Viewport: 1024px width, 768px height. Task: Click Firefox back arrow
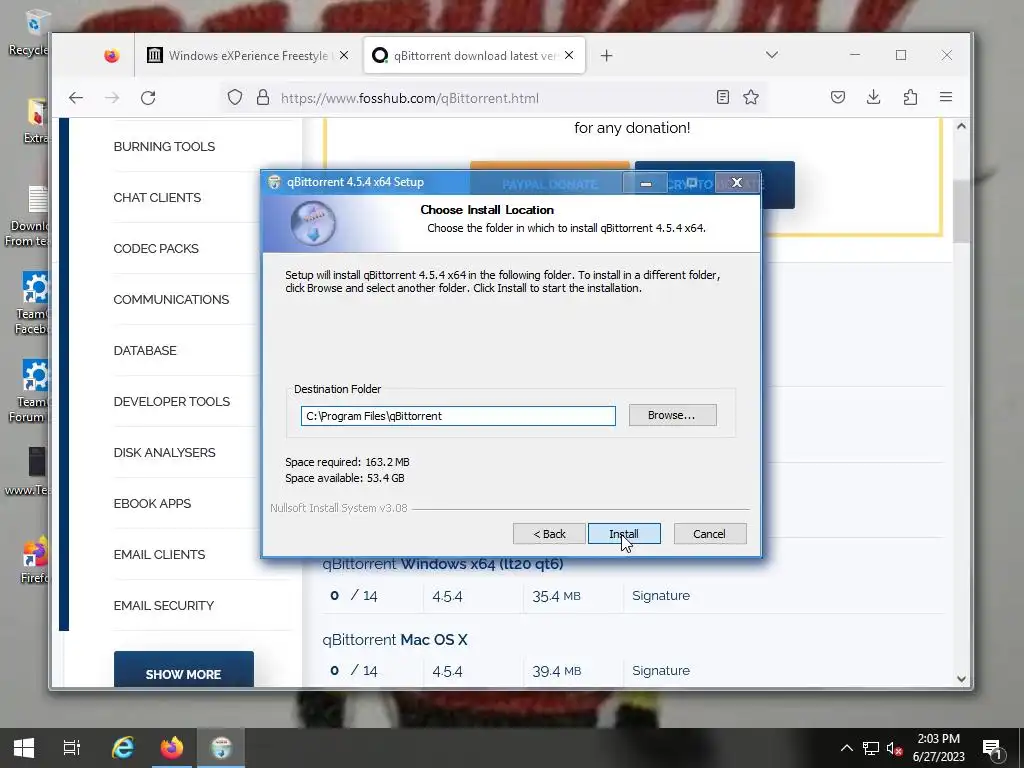[76, 98]
